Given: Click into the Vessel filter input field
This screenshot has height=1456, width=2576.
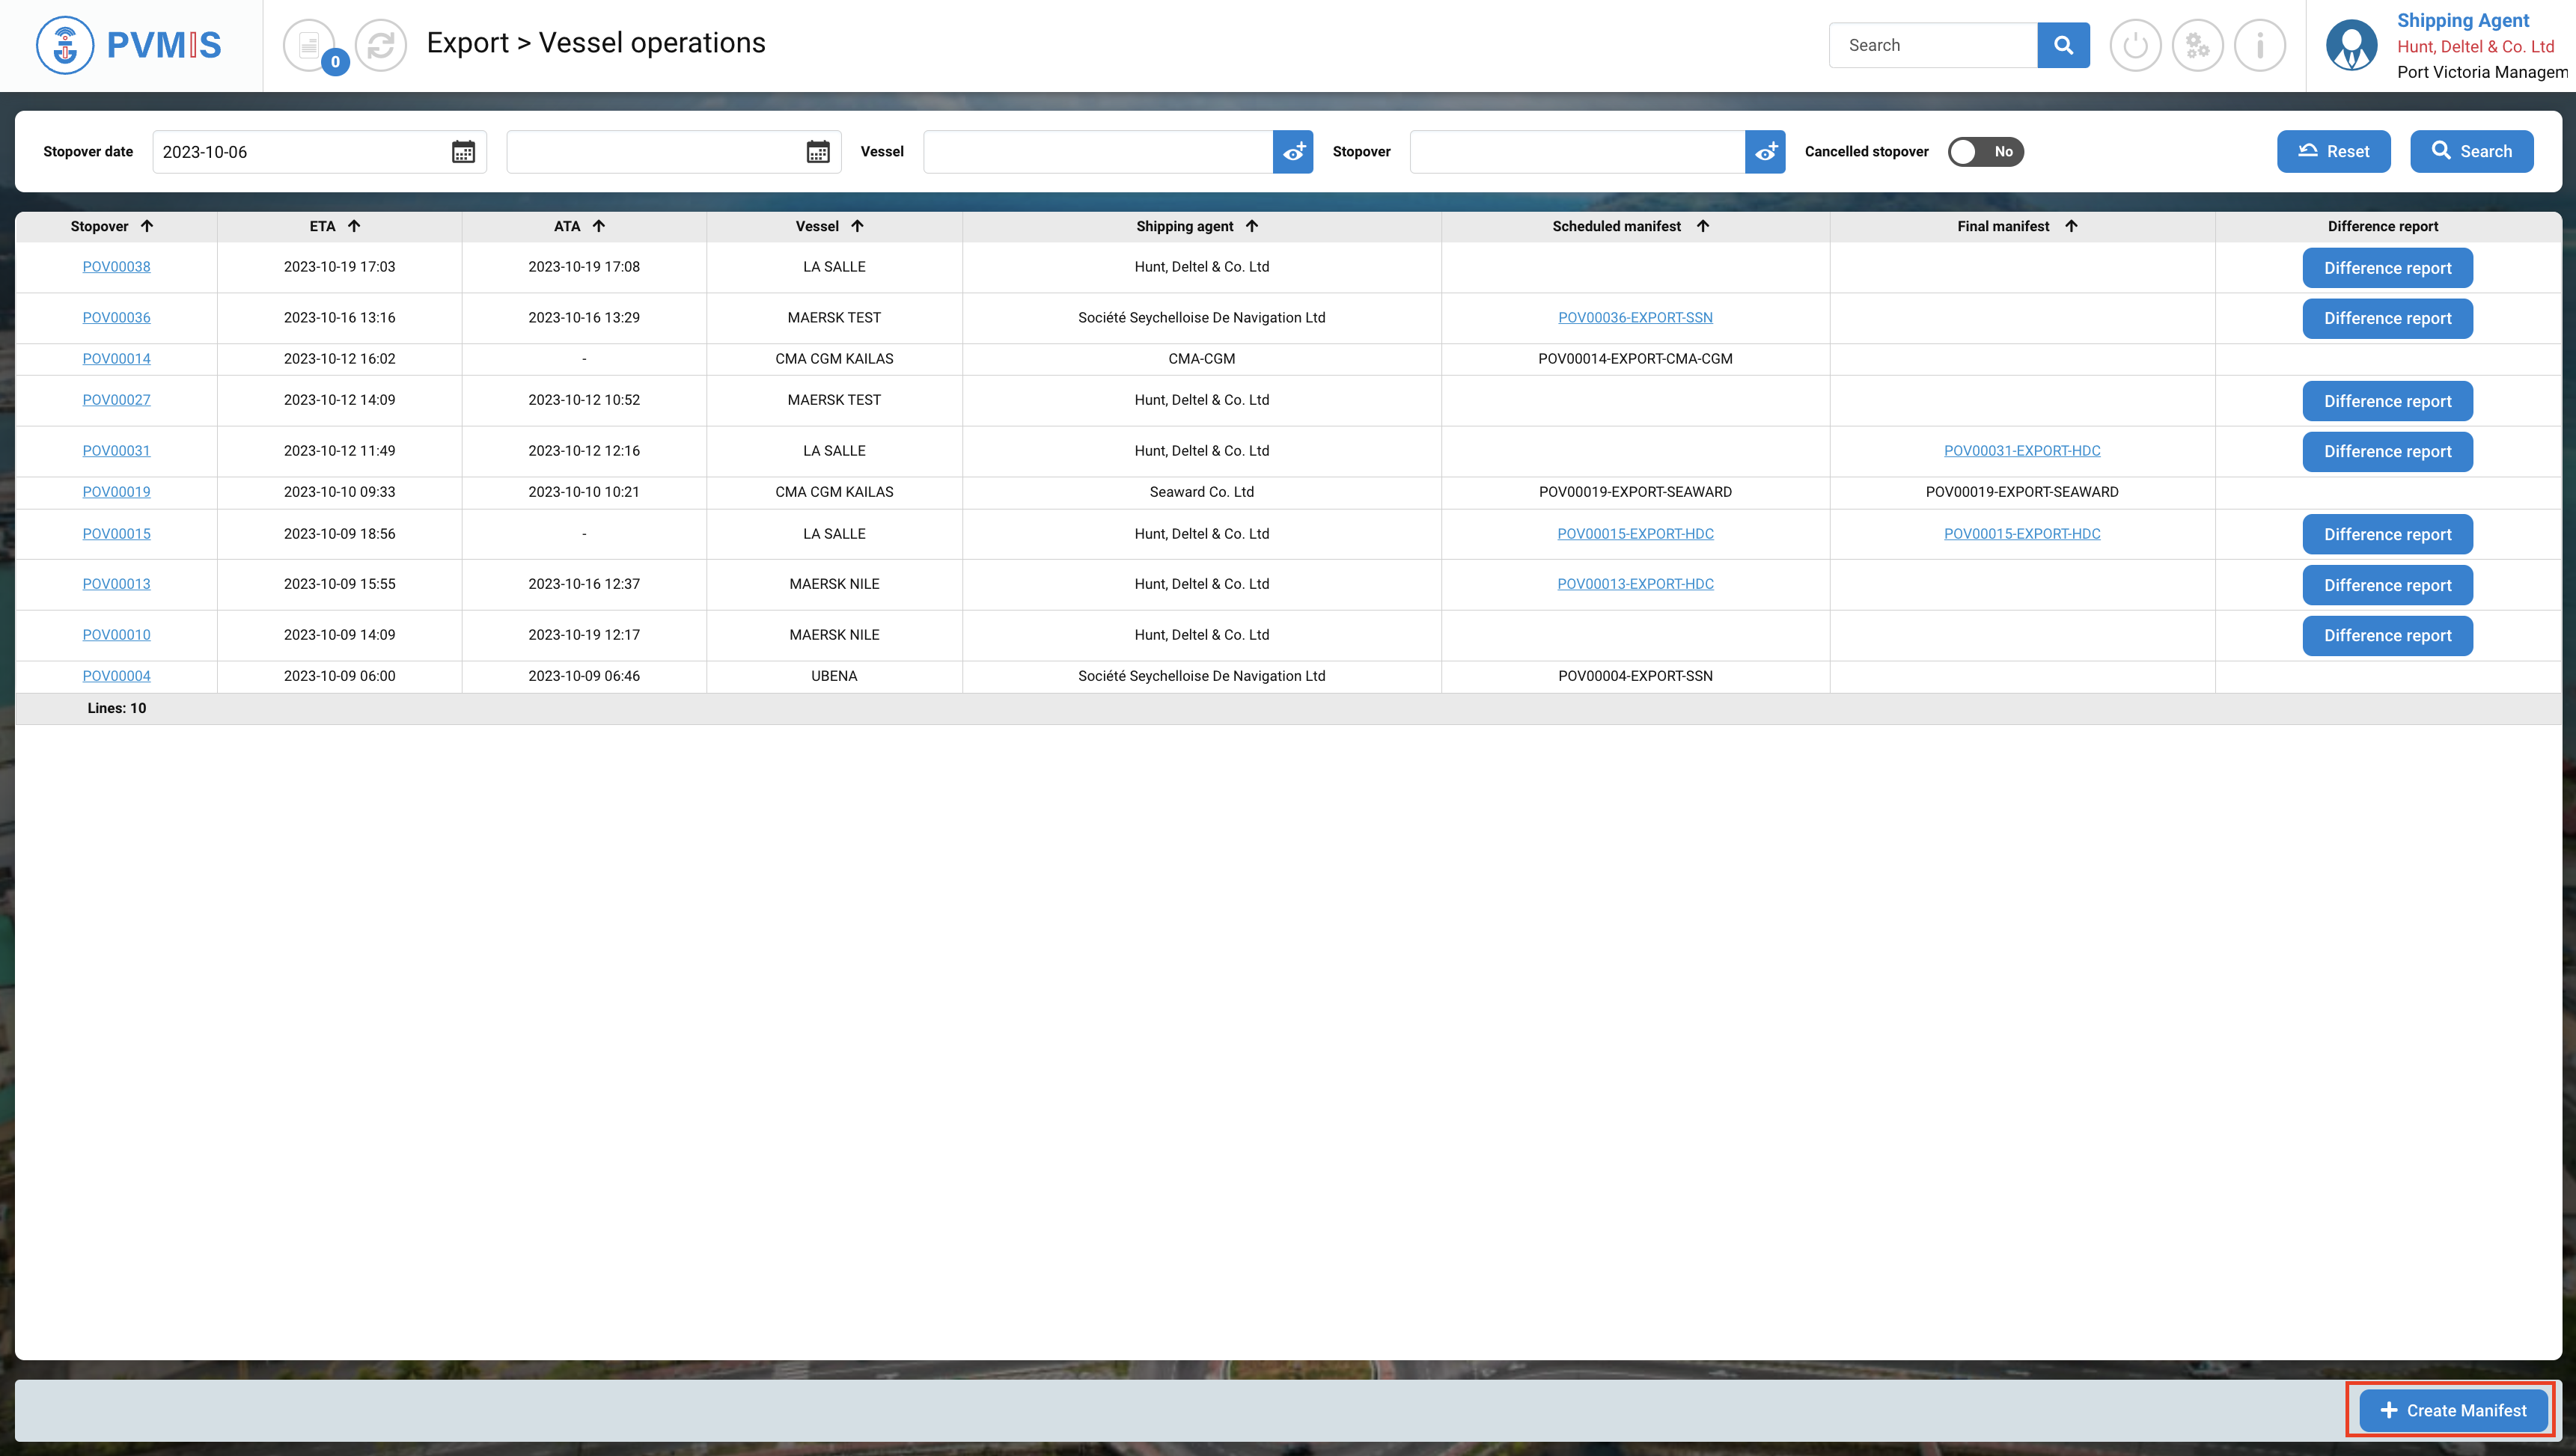Looking at the screenshot, I should pyautogui.click(x=1097, y=152).
